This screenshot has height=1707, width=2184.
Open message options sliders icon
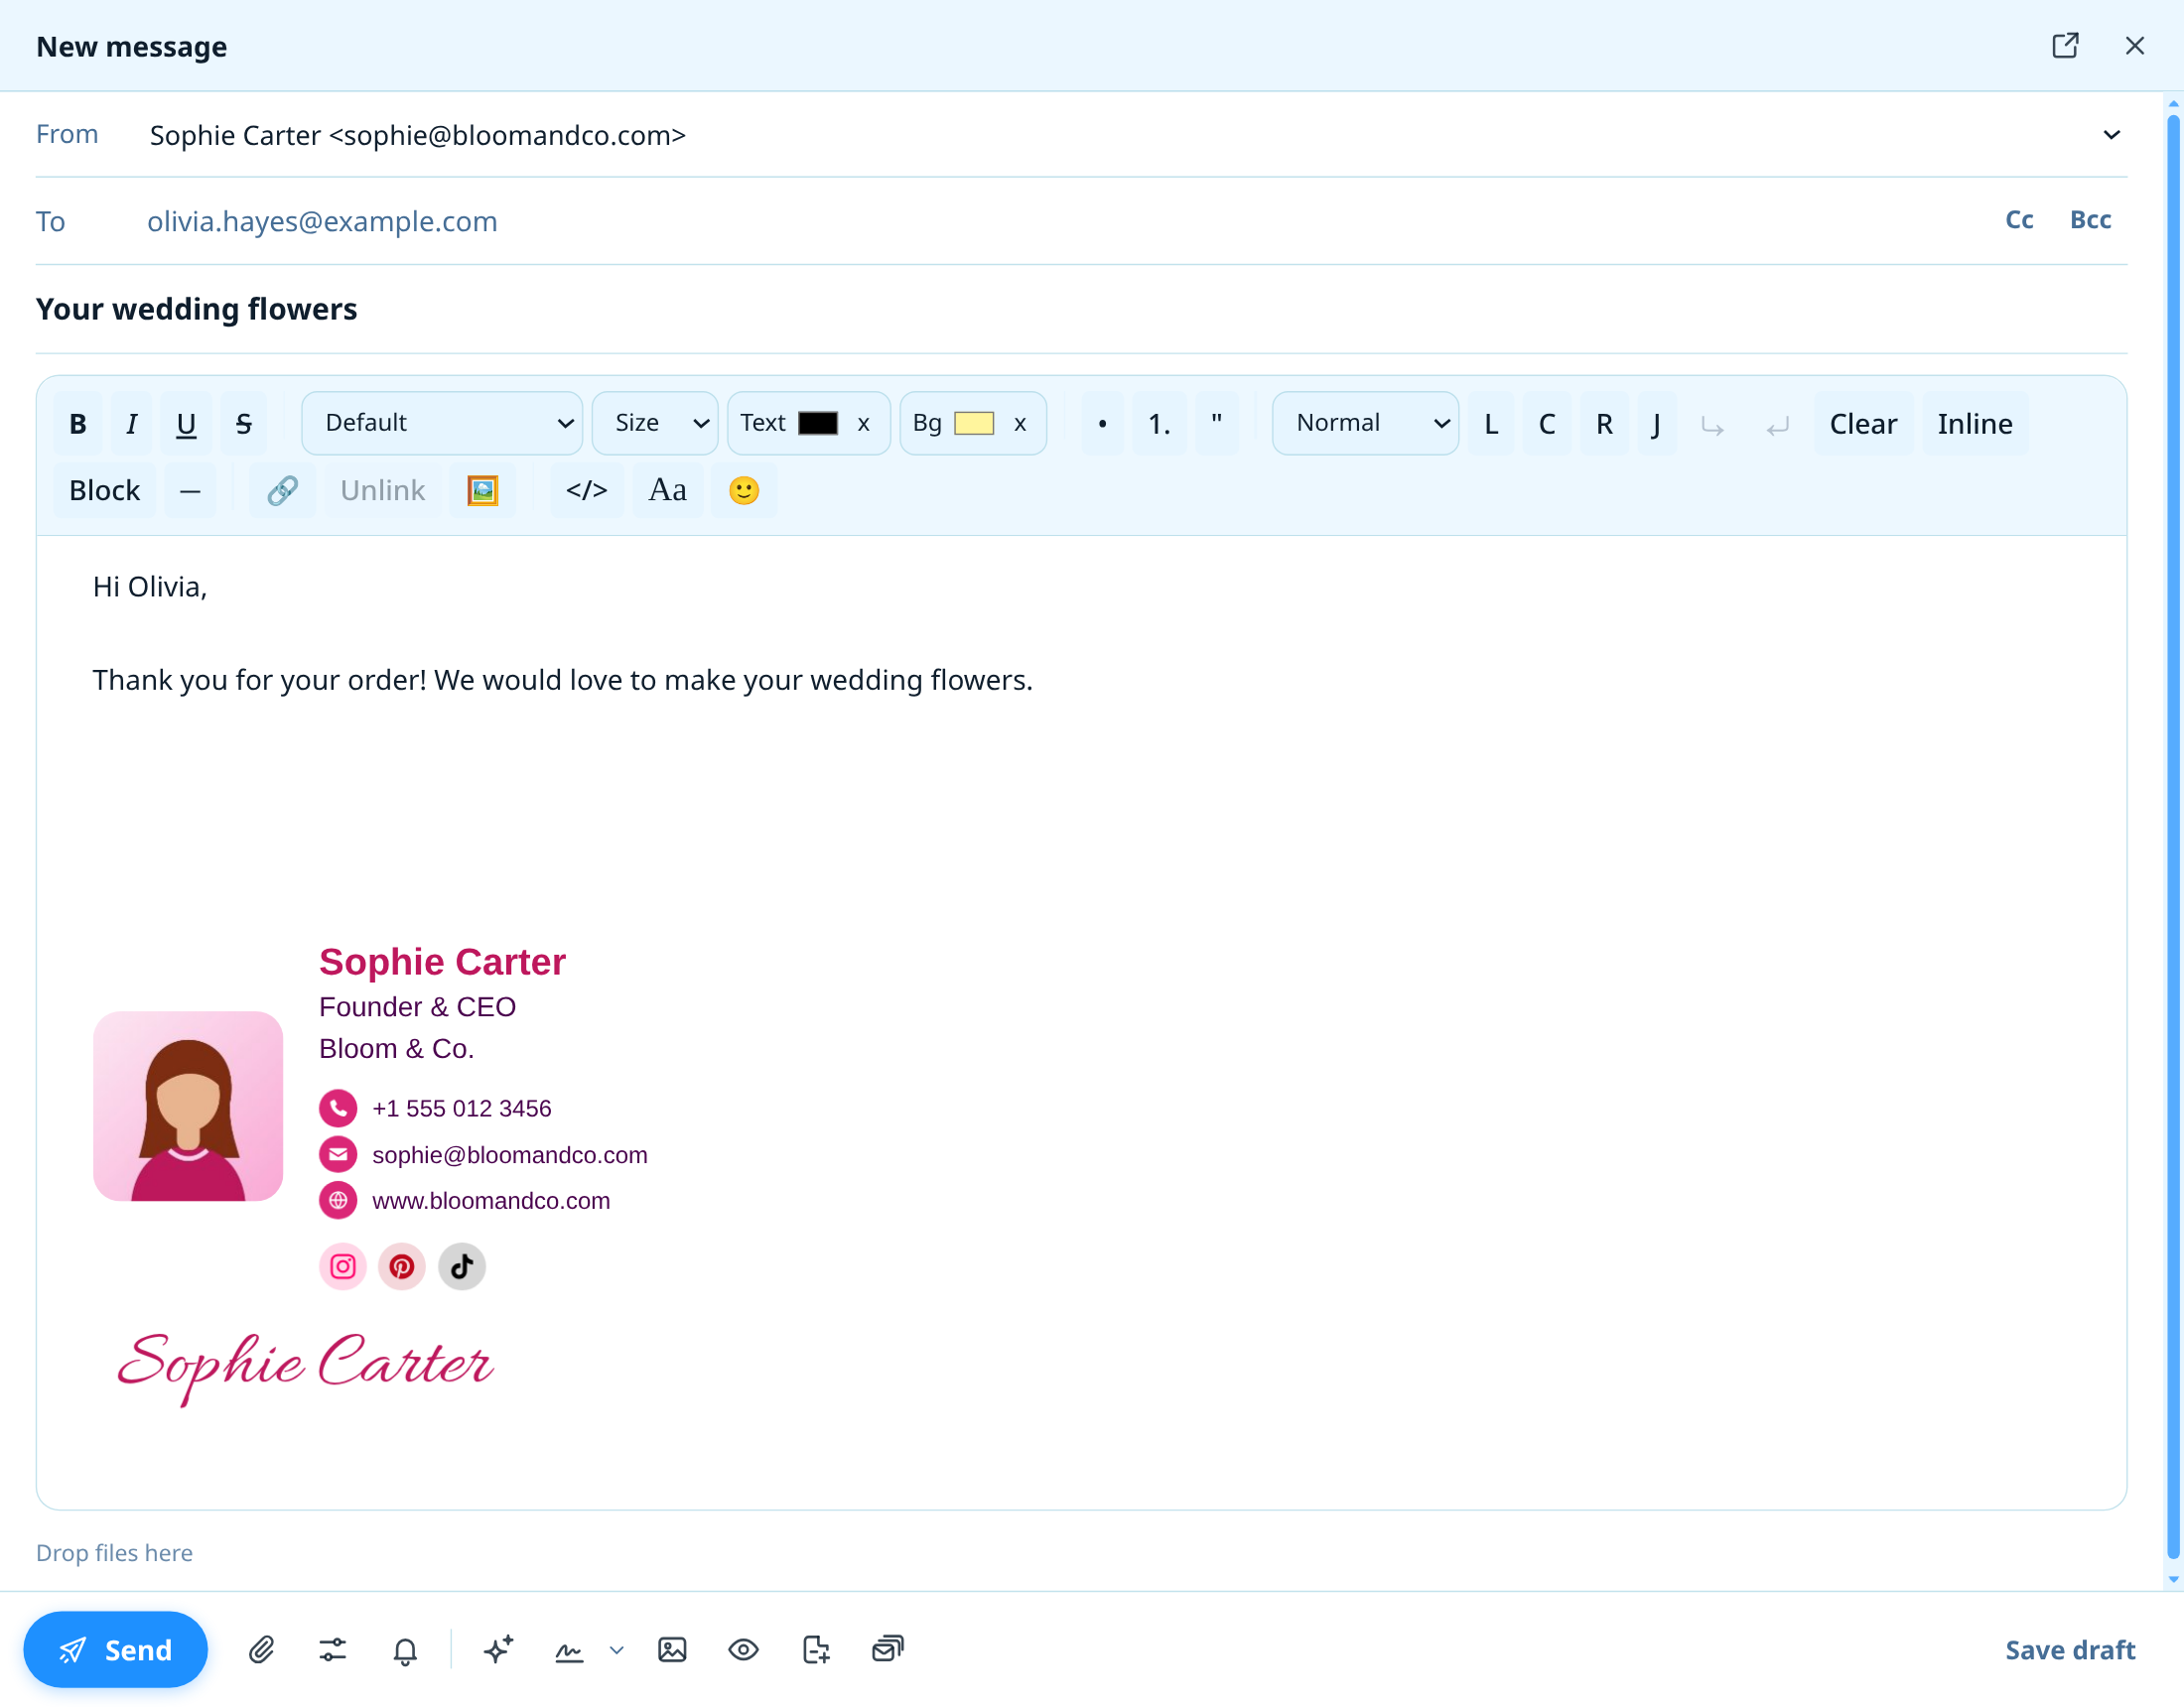pos(333,1649)
